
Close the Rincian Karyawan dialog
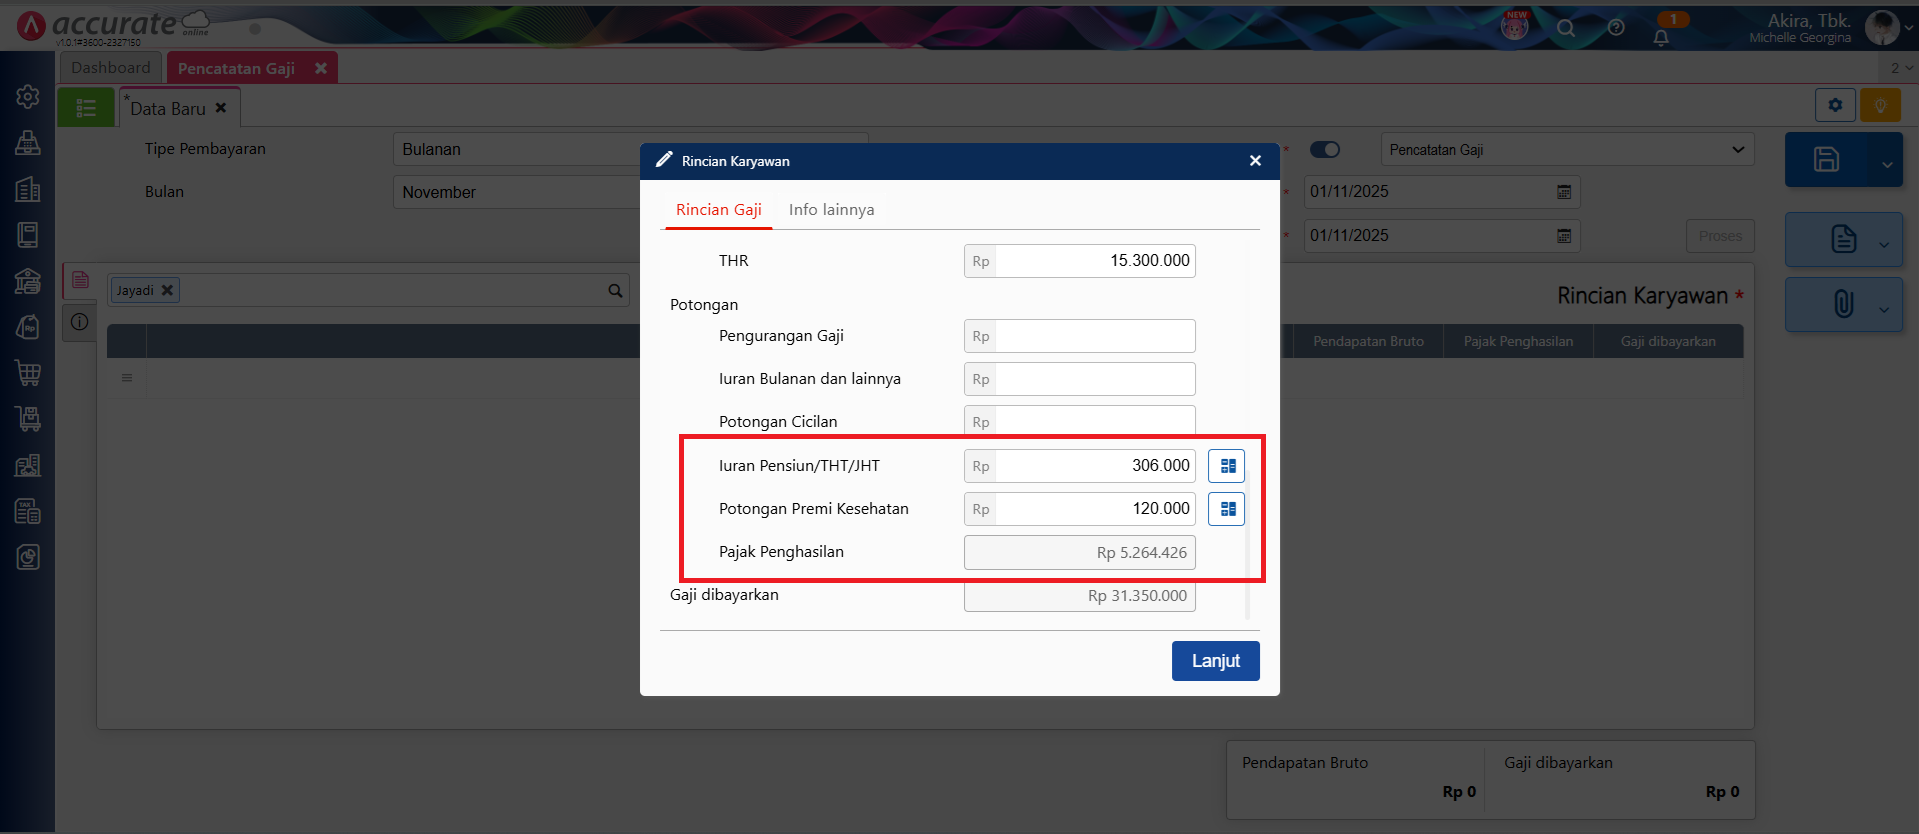(x=1255, y=161)
